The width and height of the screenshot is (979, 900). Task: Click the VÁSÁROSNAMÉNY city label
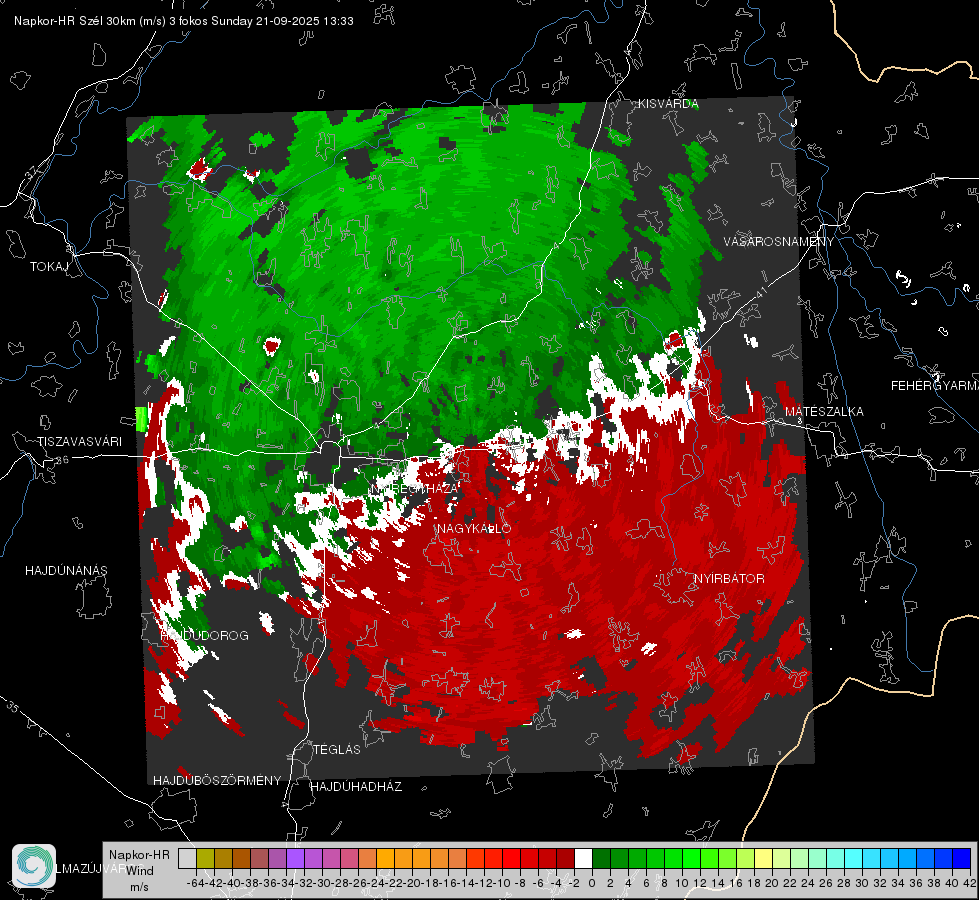[x=779, y=241]
